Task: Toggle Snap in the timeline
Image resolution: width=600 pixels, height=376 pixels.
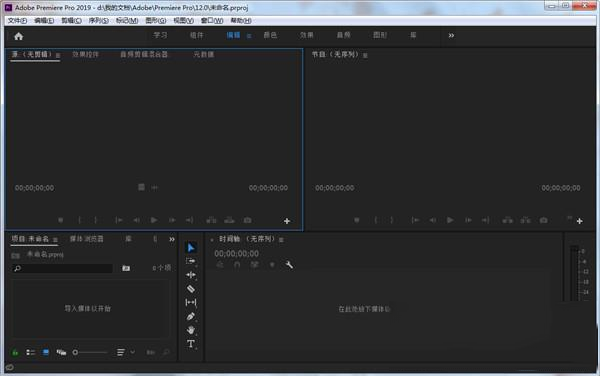Action: (237, 265)
